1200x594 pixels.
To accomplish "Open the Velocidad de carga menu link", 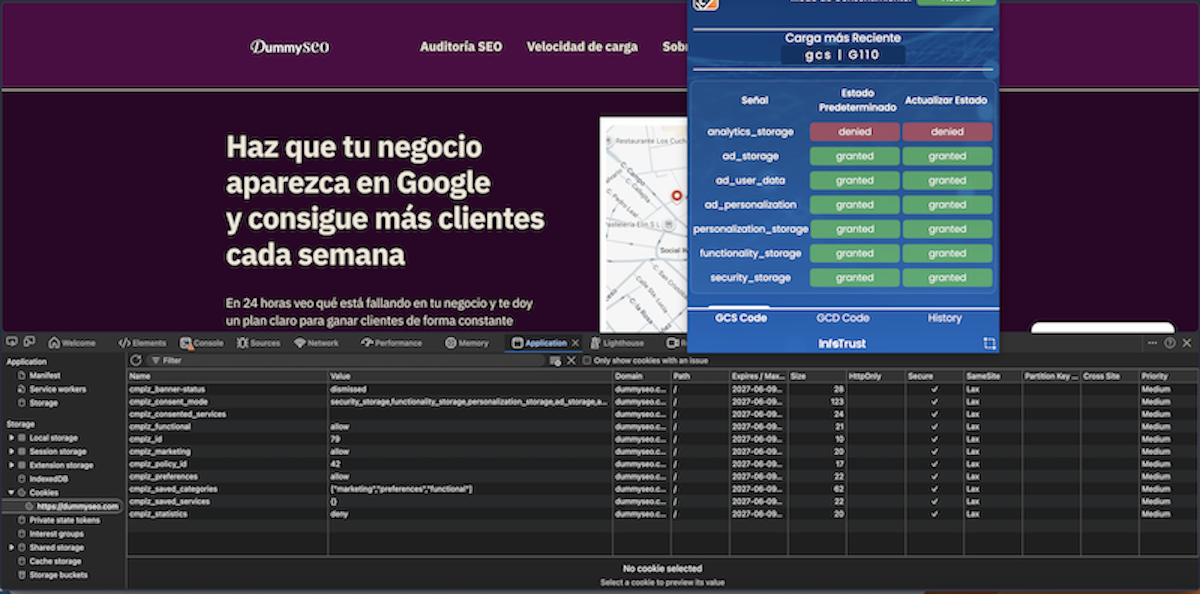I will (582, 47).
